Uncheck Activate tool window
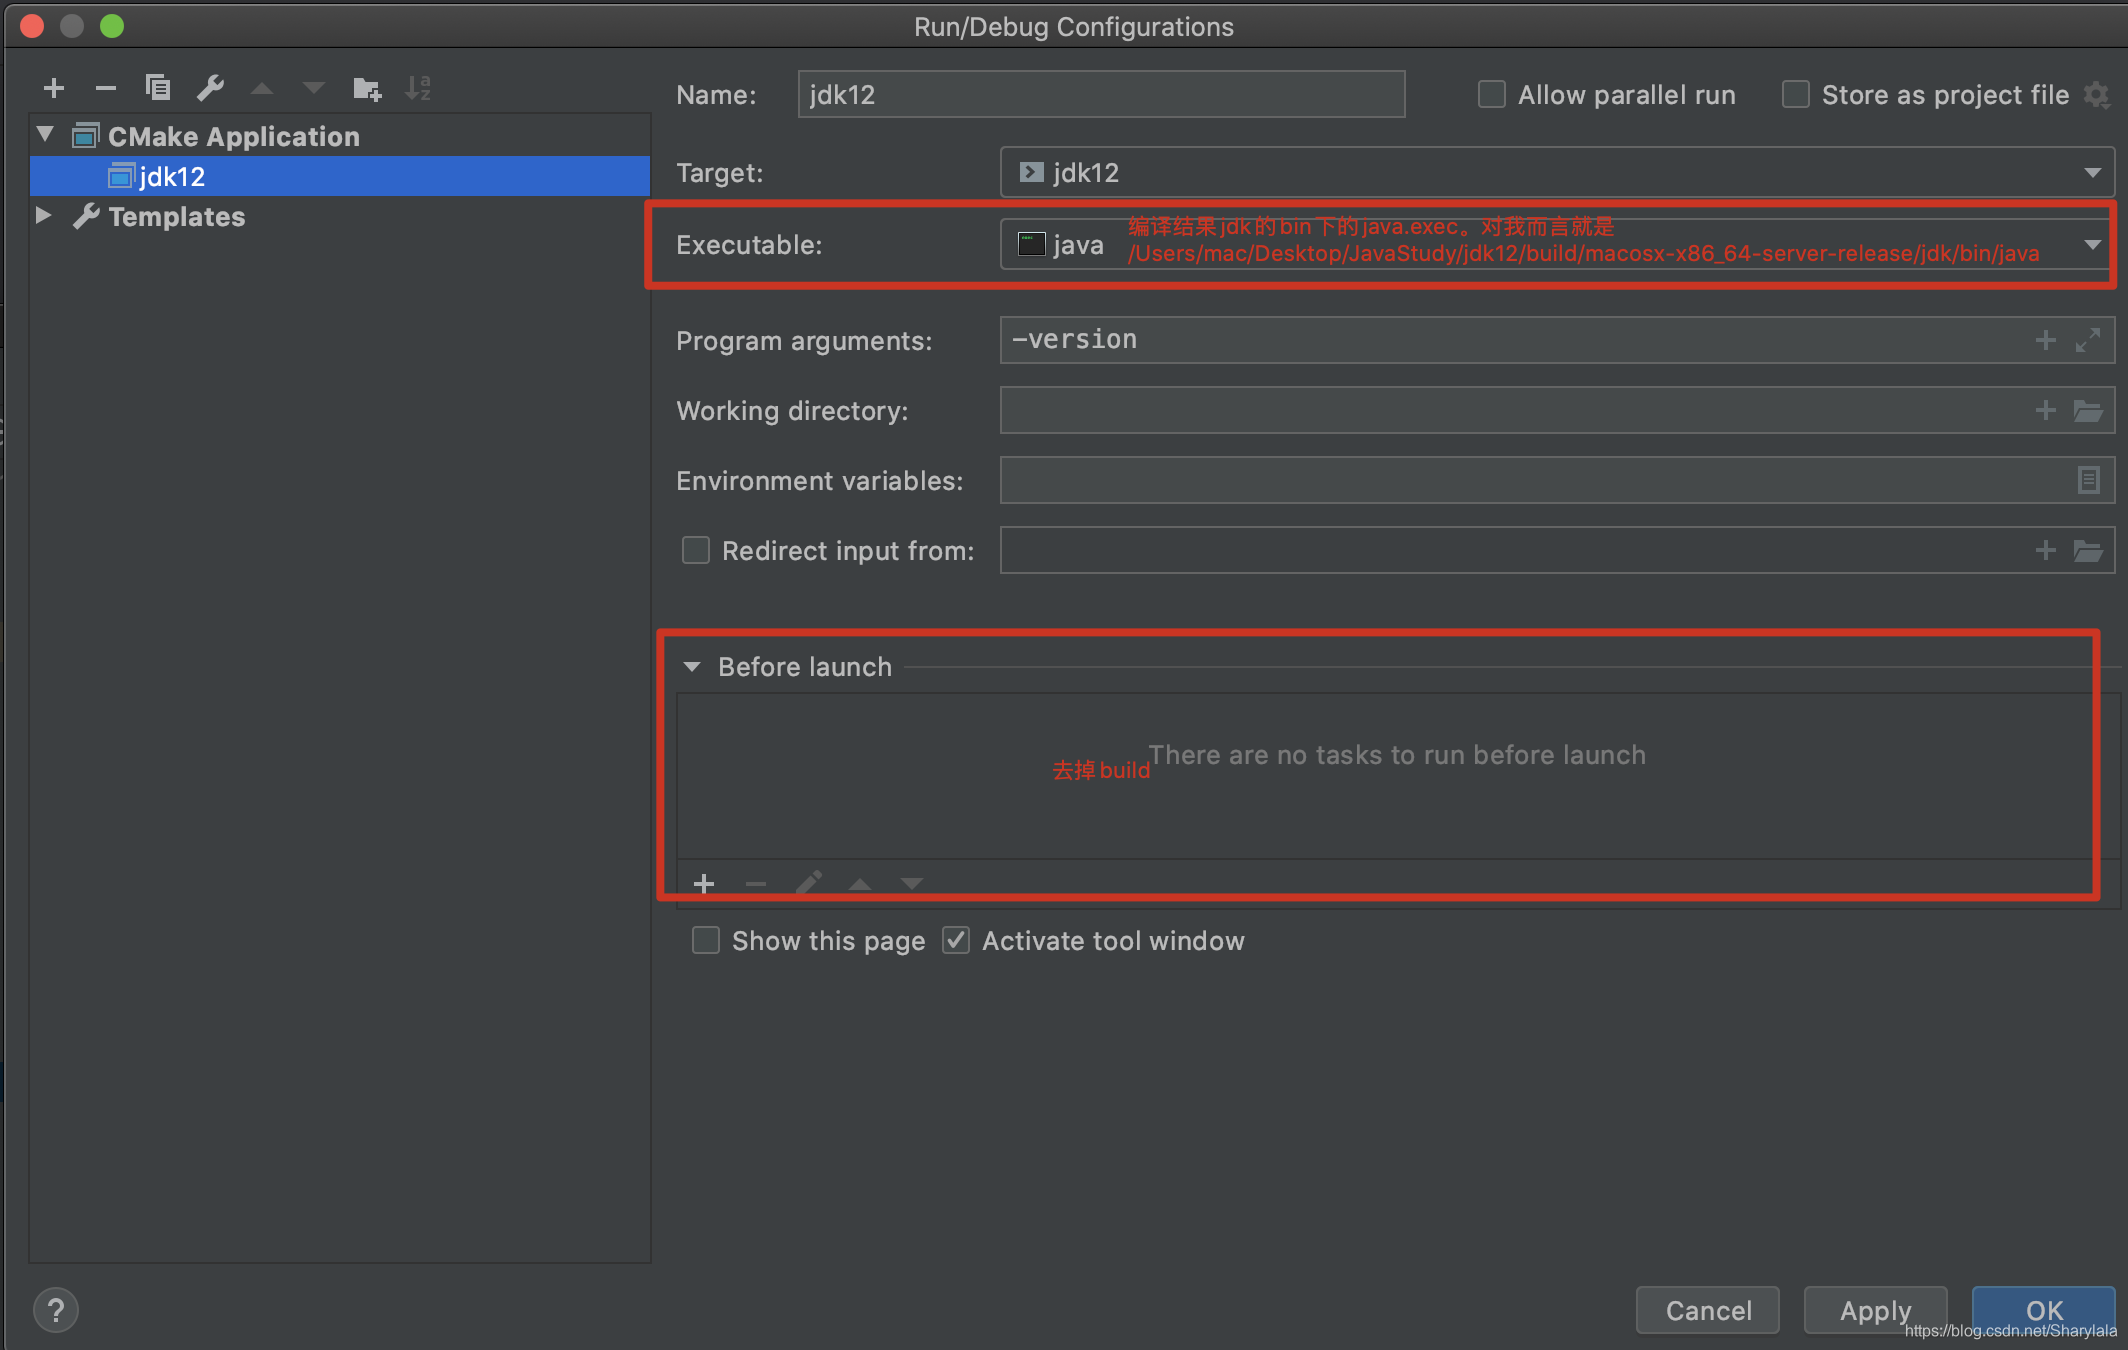Image resolution: width=2128 pixels, height=1350 pixels. (x=956, y=941)
